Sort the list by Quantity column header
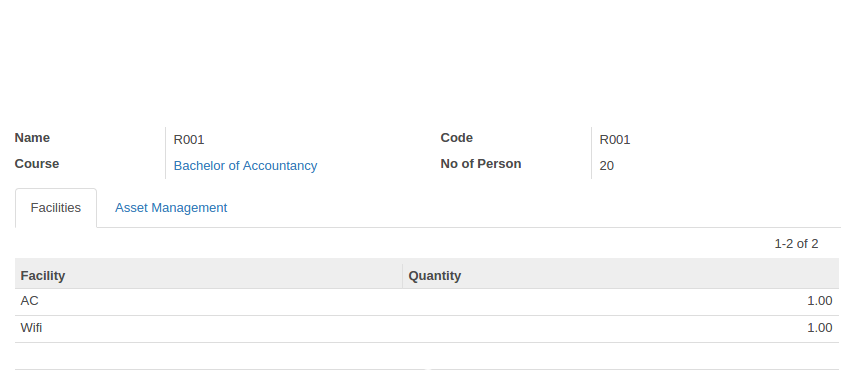 click(x=621, y=276)
